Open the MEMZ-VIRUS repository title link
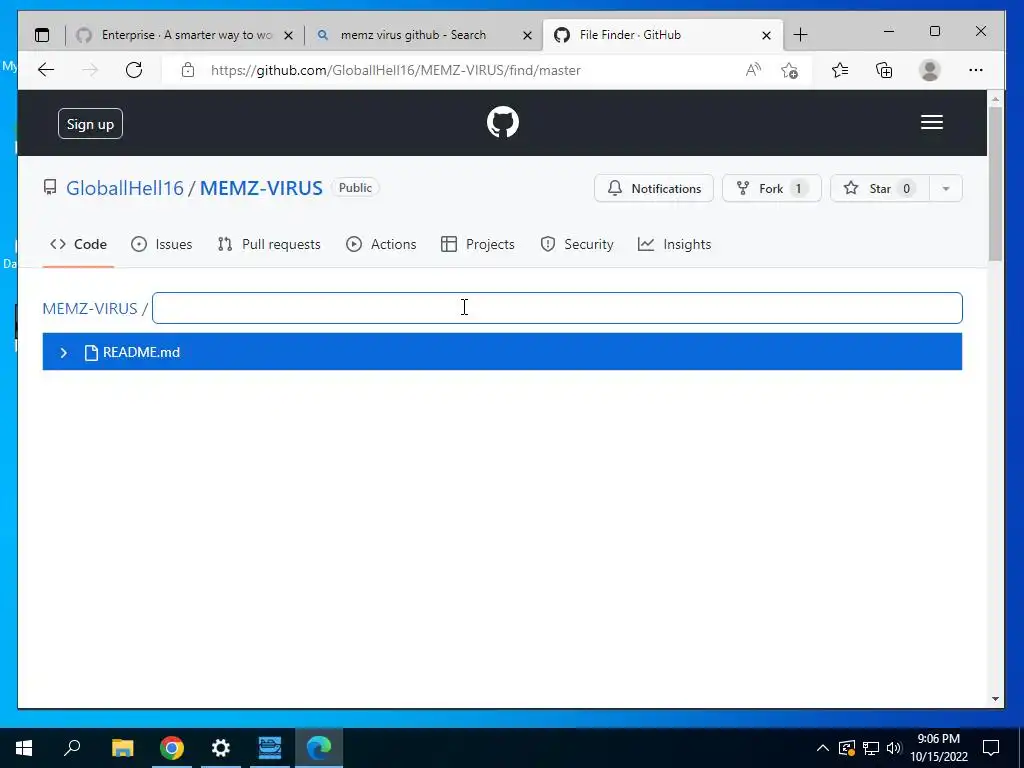 [261, 188]
